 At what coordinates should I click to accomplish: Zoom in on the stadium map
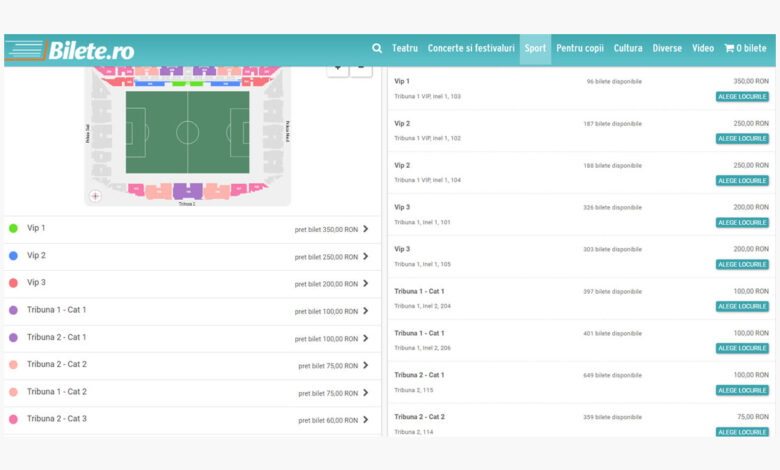[x=338, y=68]
